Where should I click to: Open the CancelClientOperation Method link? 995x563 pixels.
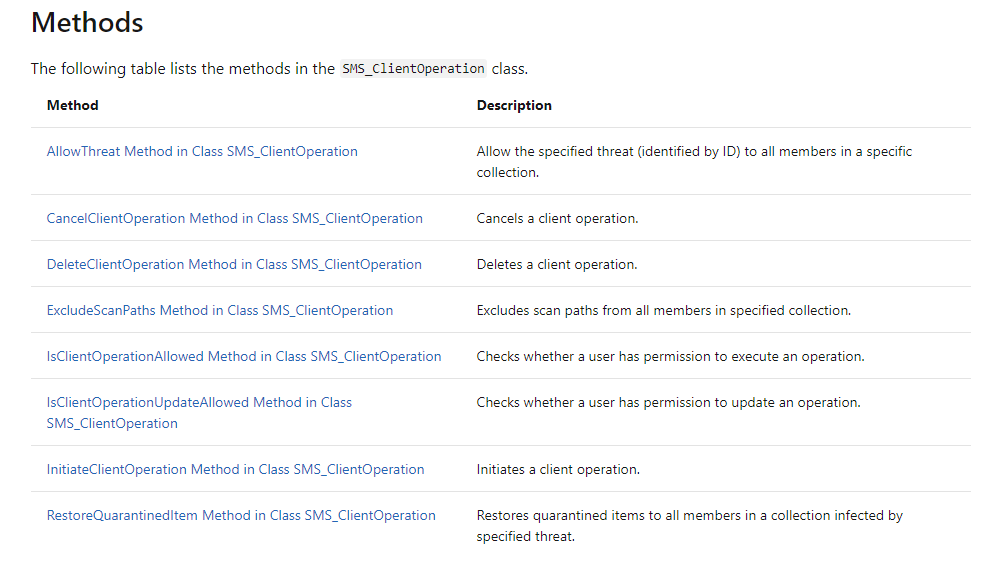[x=234, y=218]
